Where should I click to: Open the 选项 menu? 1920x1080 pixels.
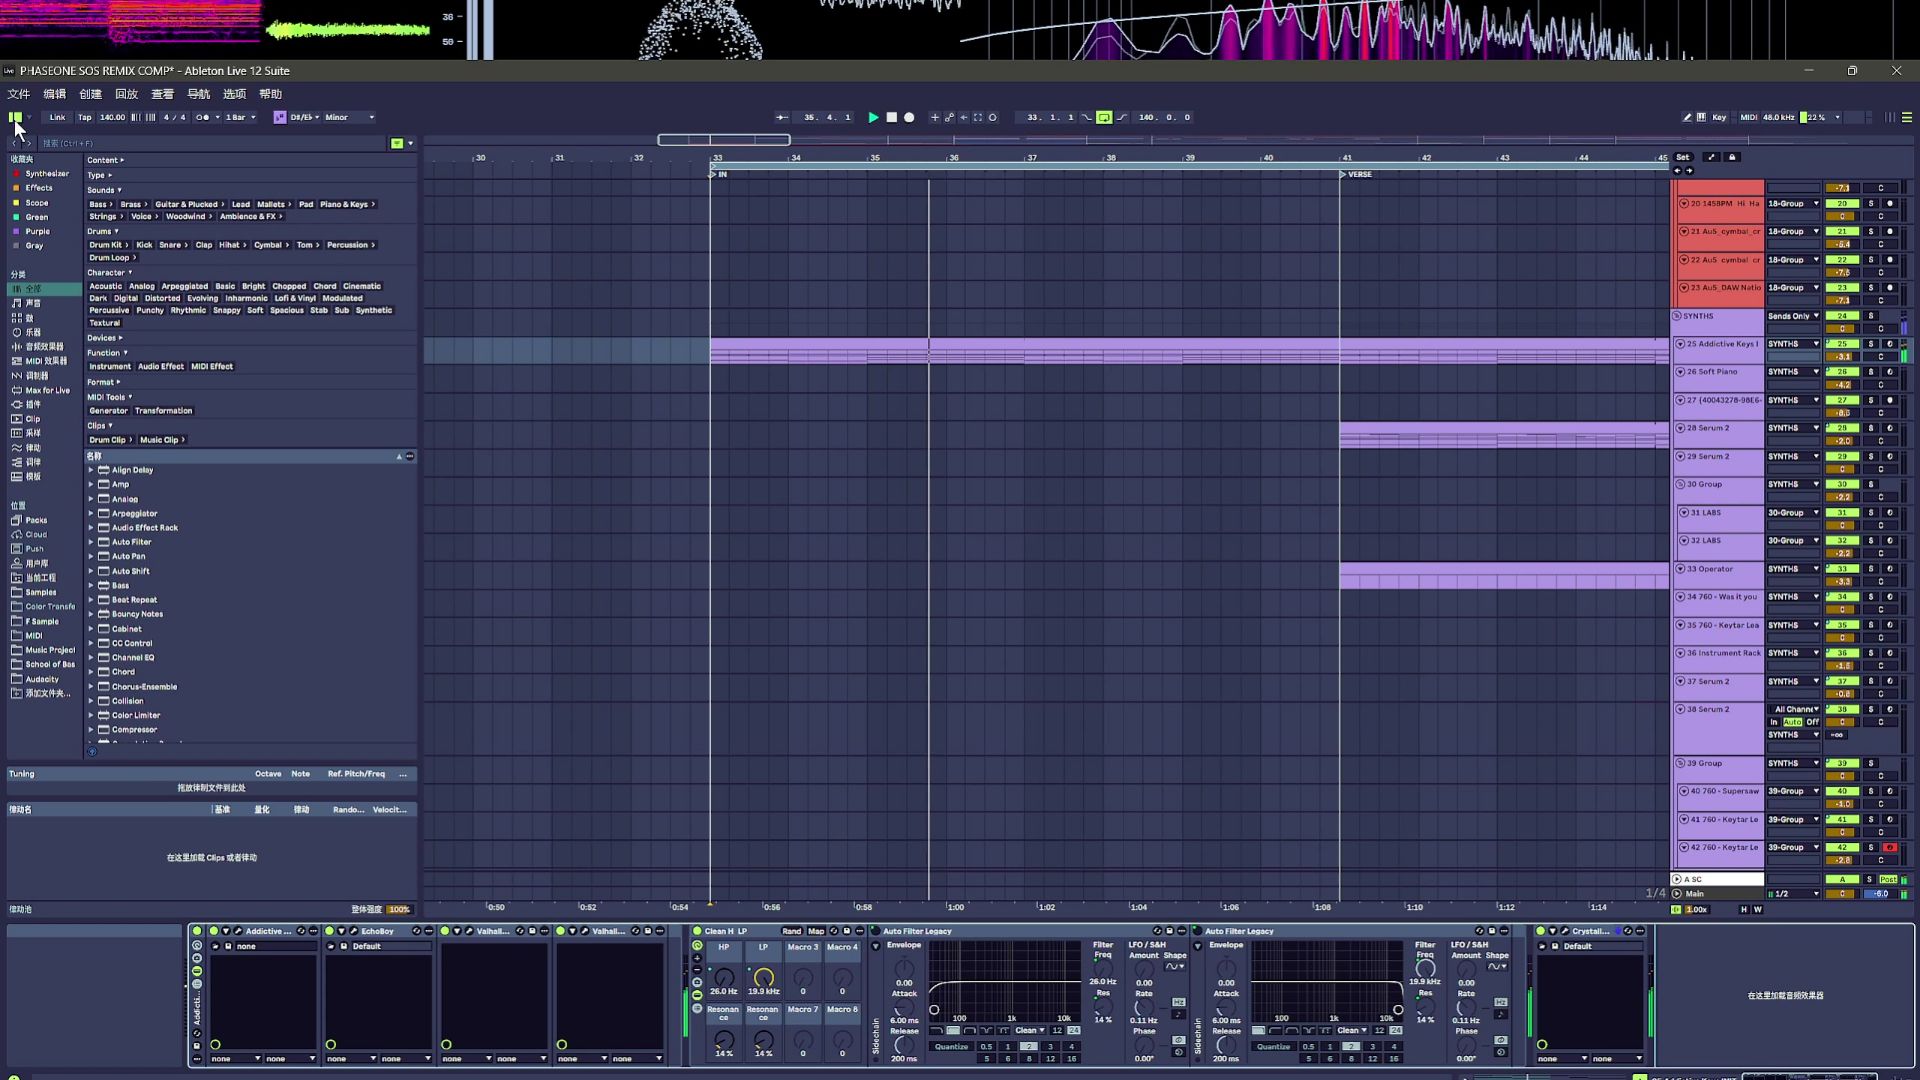tap(235, 94)
